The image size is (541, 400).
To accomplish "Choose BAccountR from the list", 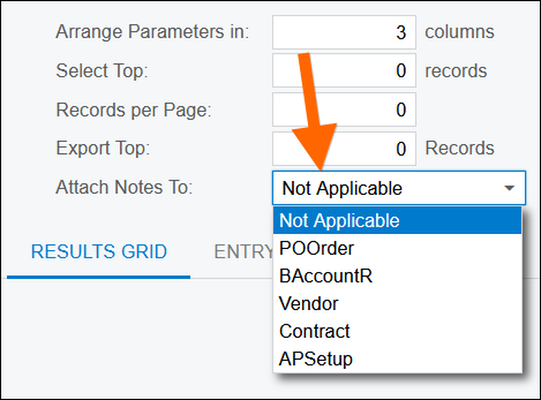I will click(397, 276).
